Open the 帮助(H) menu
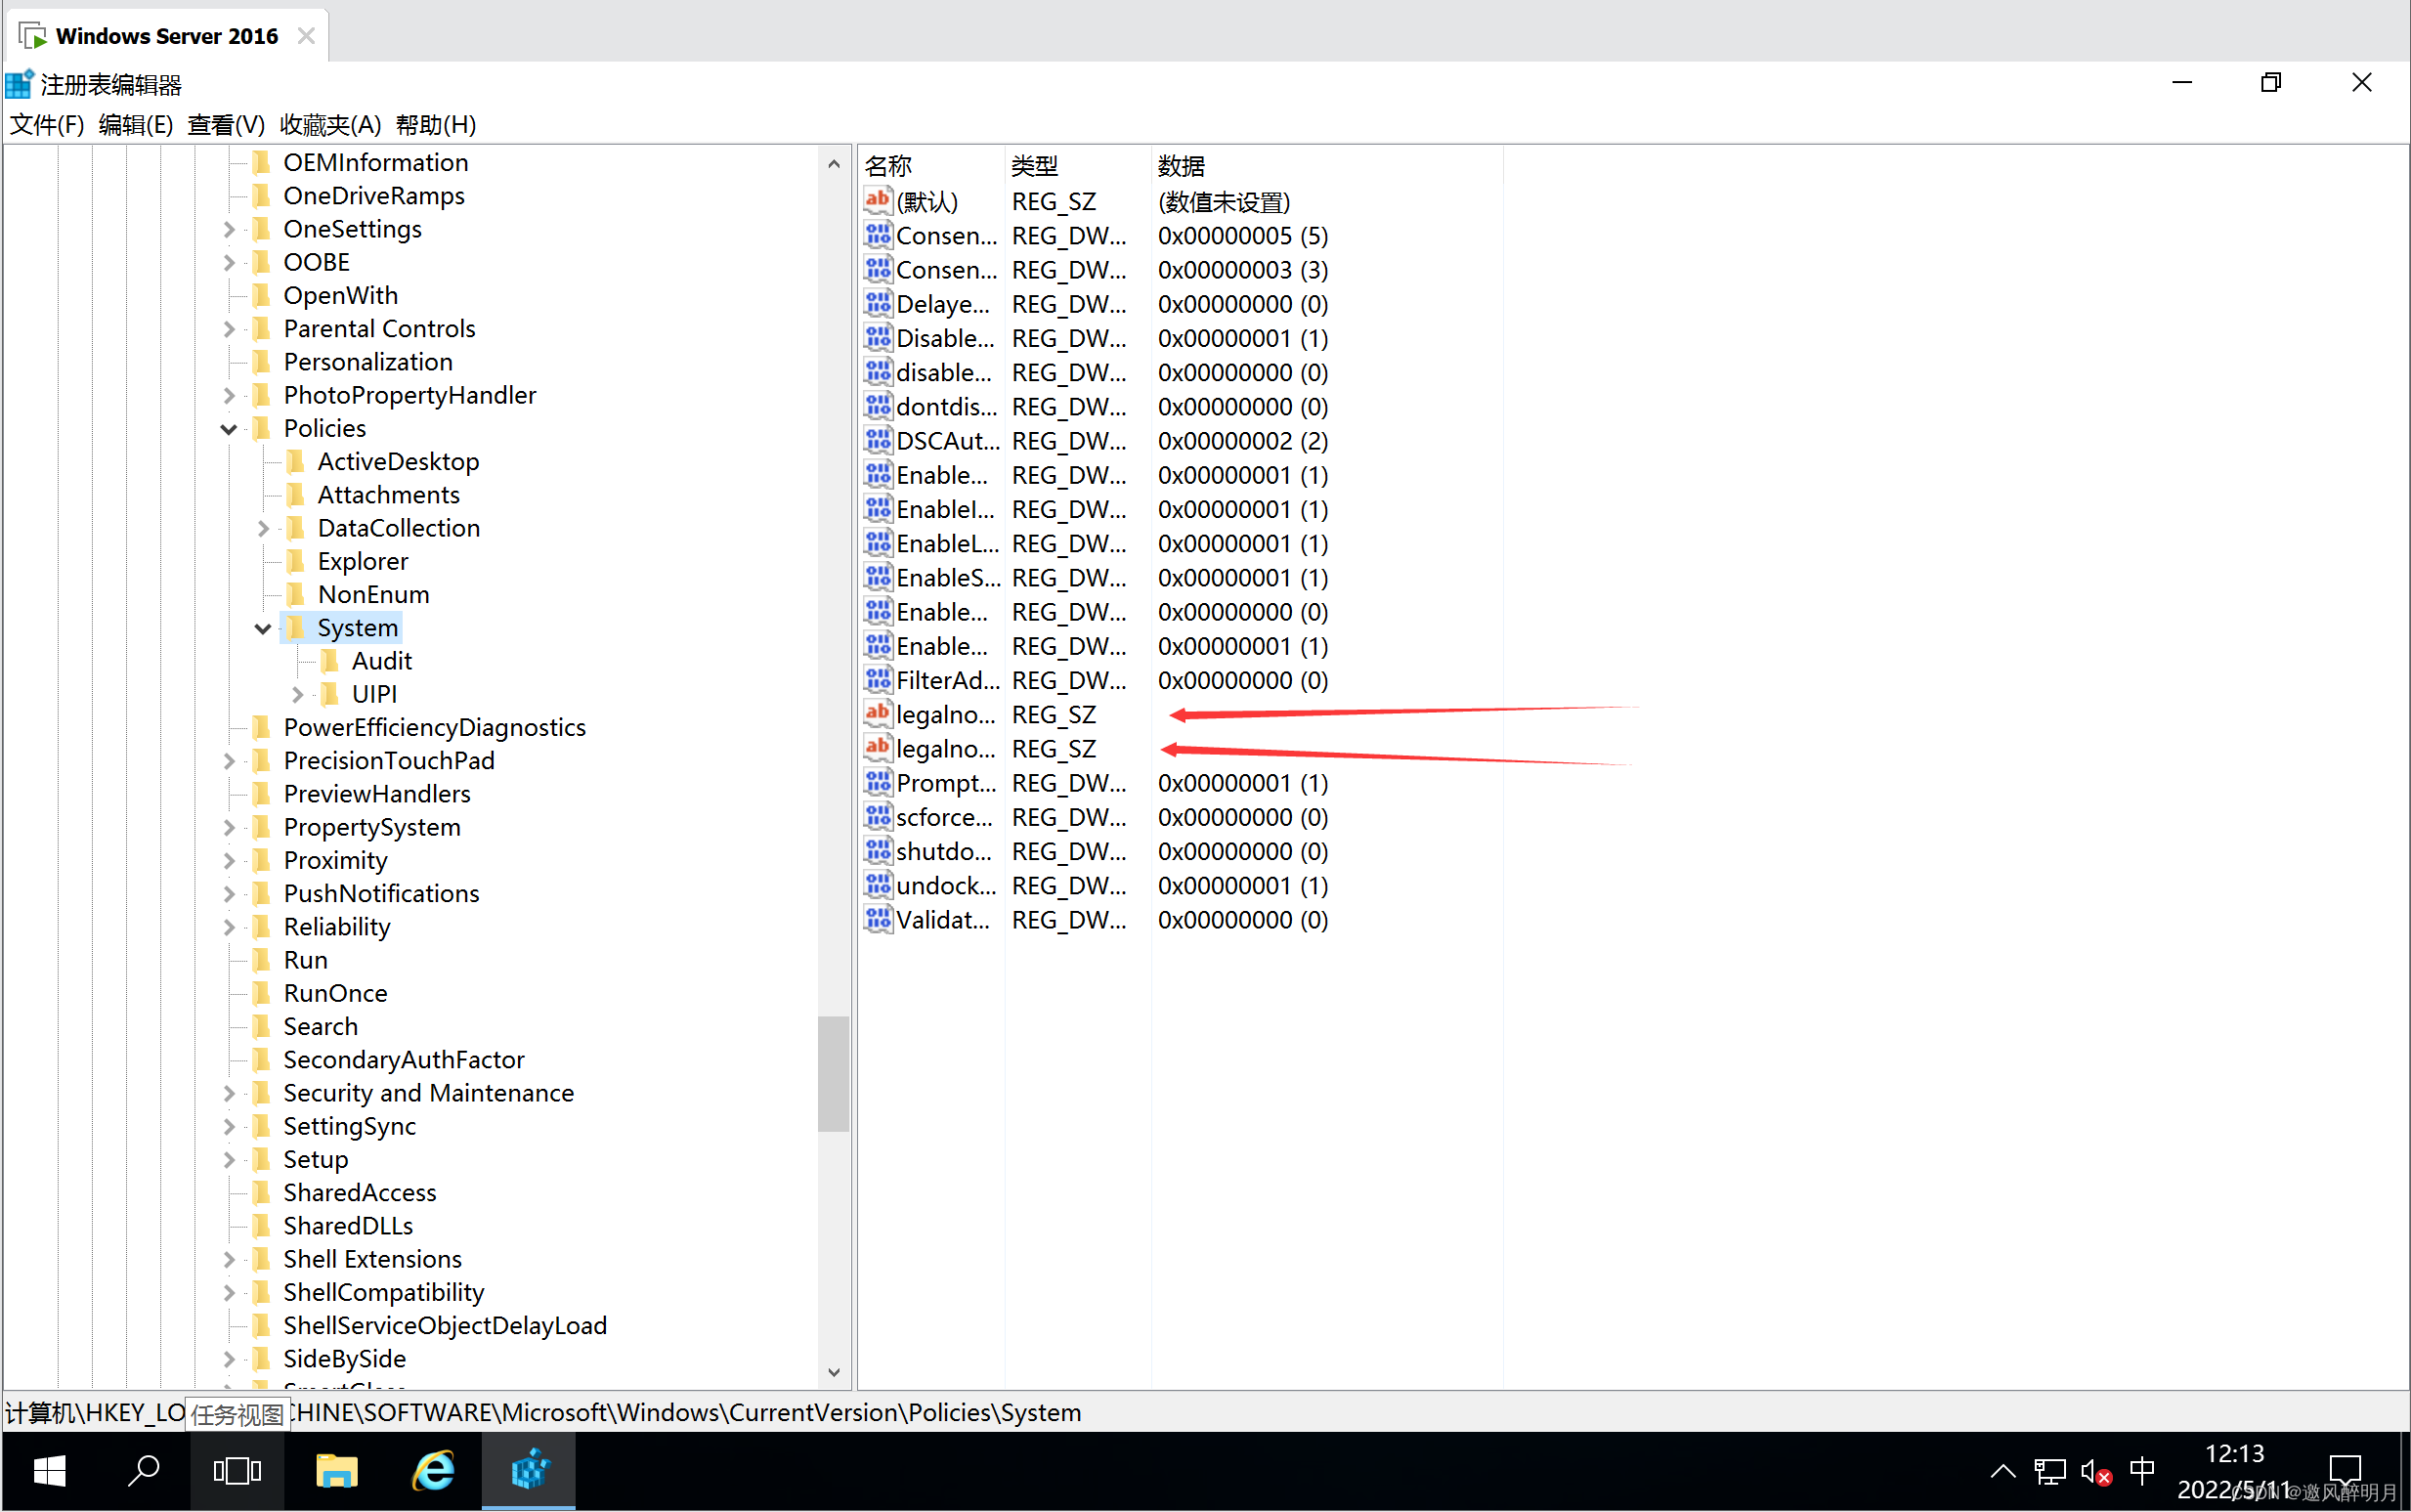 pos(436,125)
